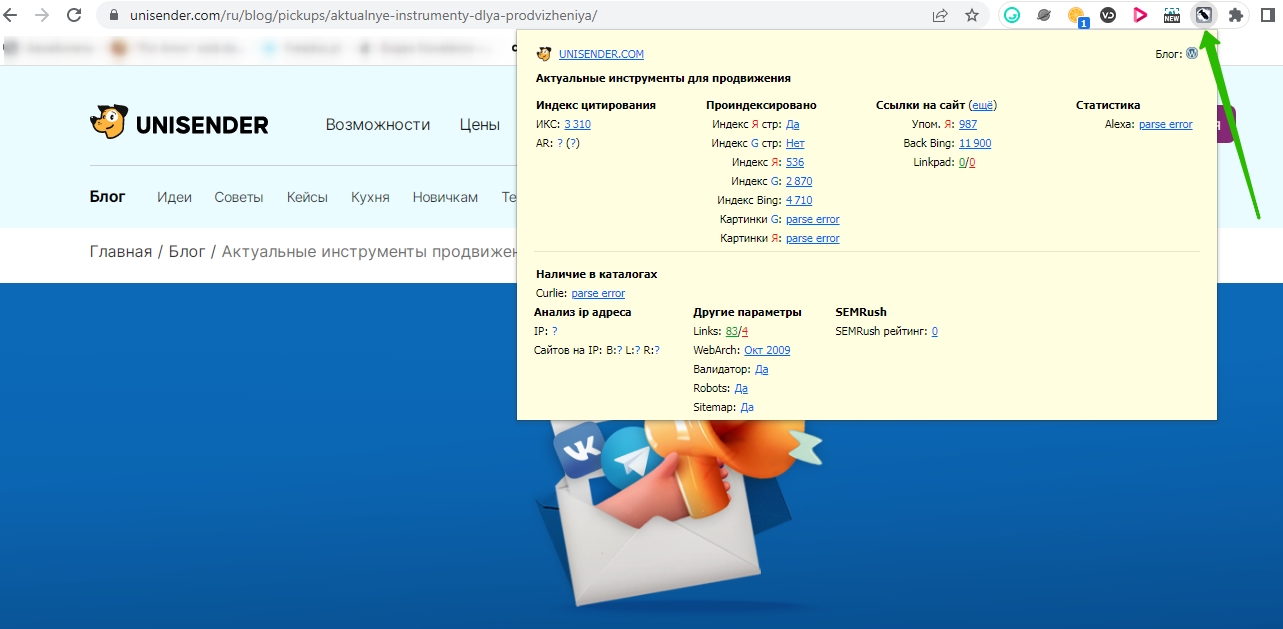This screenshot has width=1283, height=629.
Task: Click the Индекс цитирования heading
Action: point(596,105)
